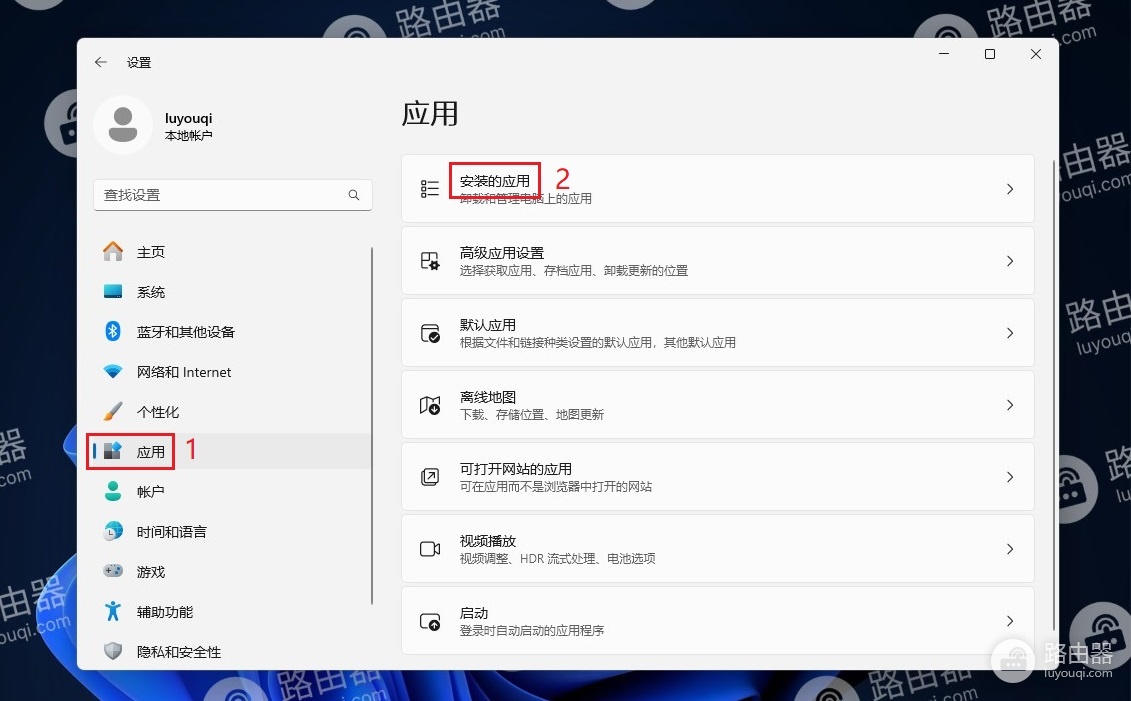Click the chevron on 可打开网站的应用 row

1010,477
